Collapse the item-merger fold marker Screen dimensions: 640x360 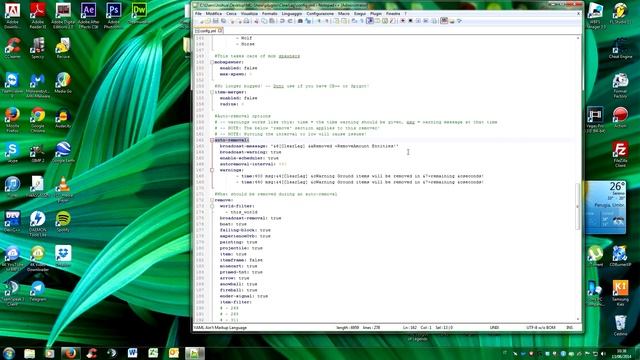click(x=212, y=92)
